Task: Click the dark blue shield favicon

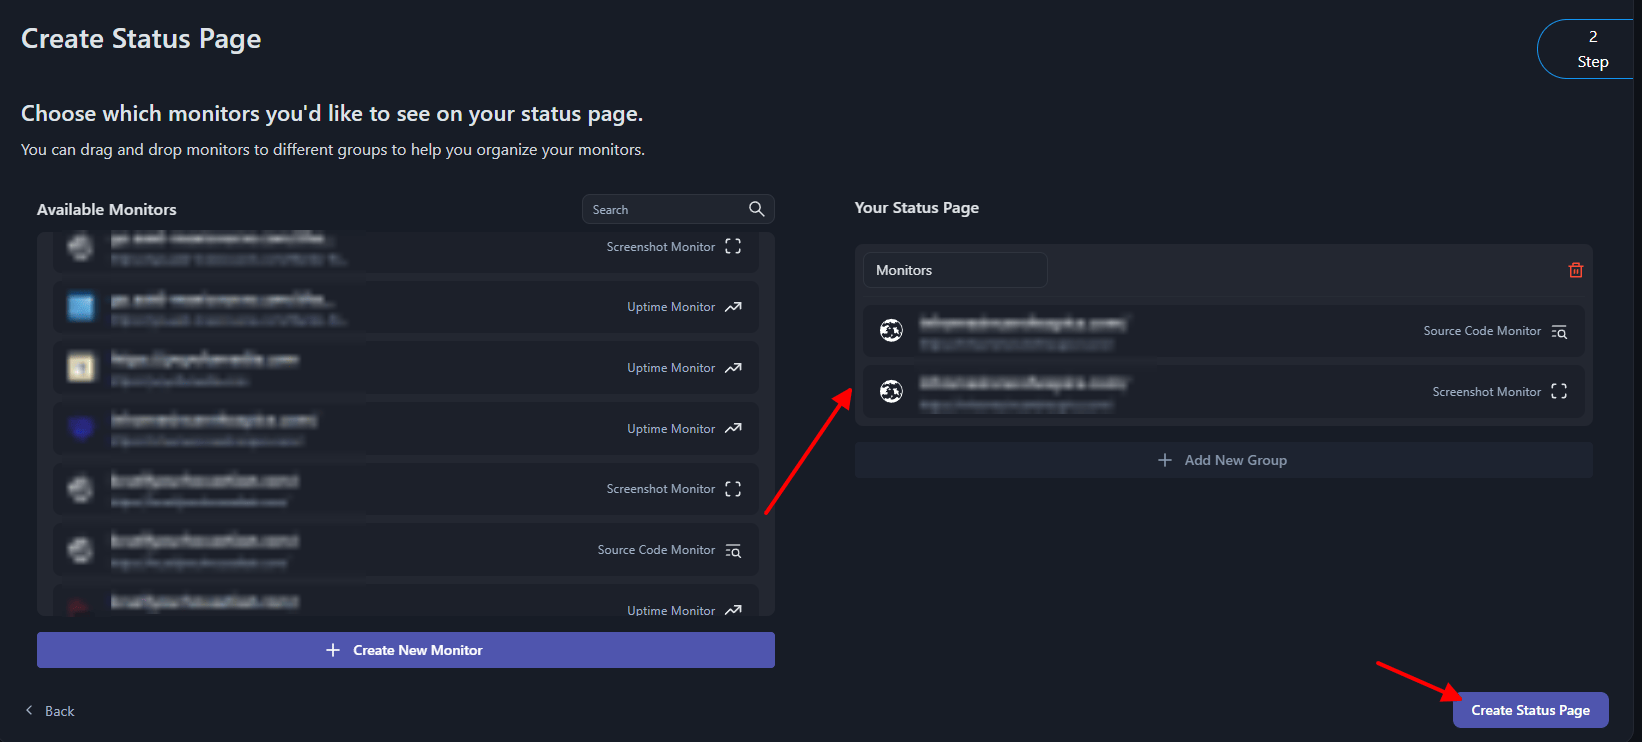Action: point(81,428)
